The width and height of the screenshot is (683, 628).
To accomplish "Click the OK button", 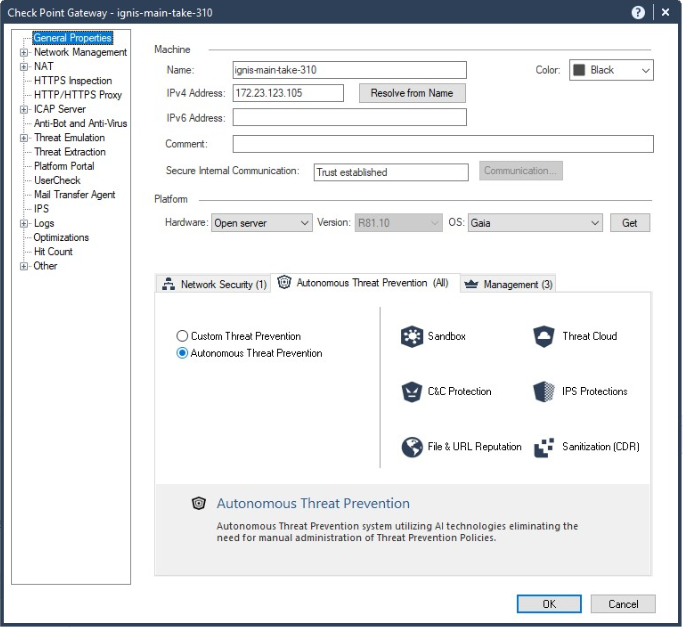I will [549, 604].
